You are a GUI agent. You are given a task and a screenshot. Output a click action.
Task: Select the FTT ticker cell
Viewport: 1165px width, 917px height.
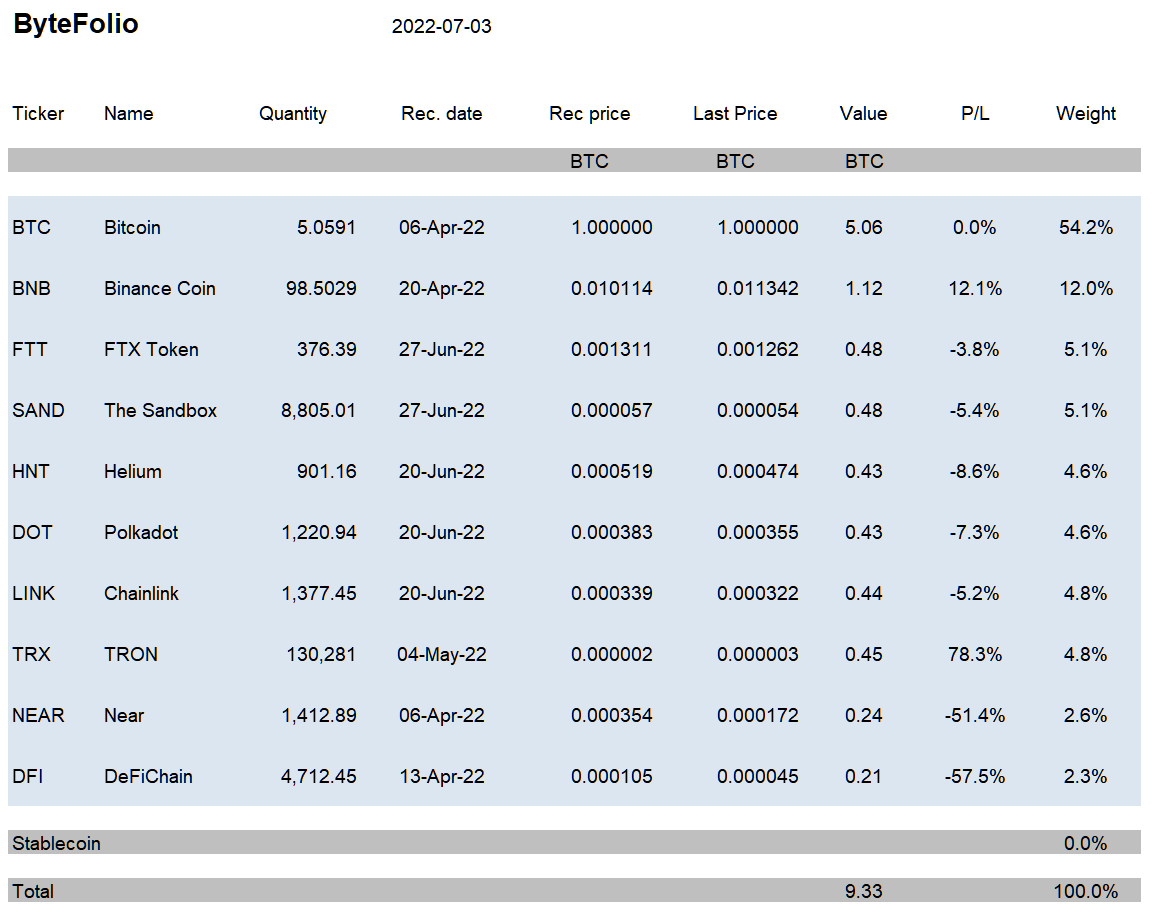coord(30,349)
